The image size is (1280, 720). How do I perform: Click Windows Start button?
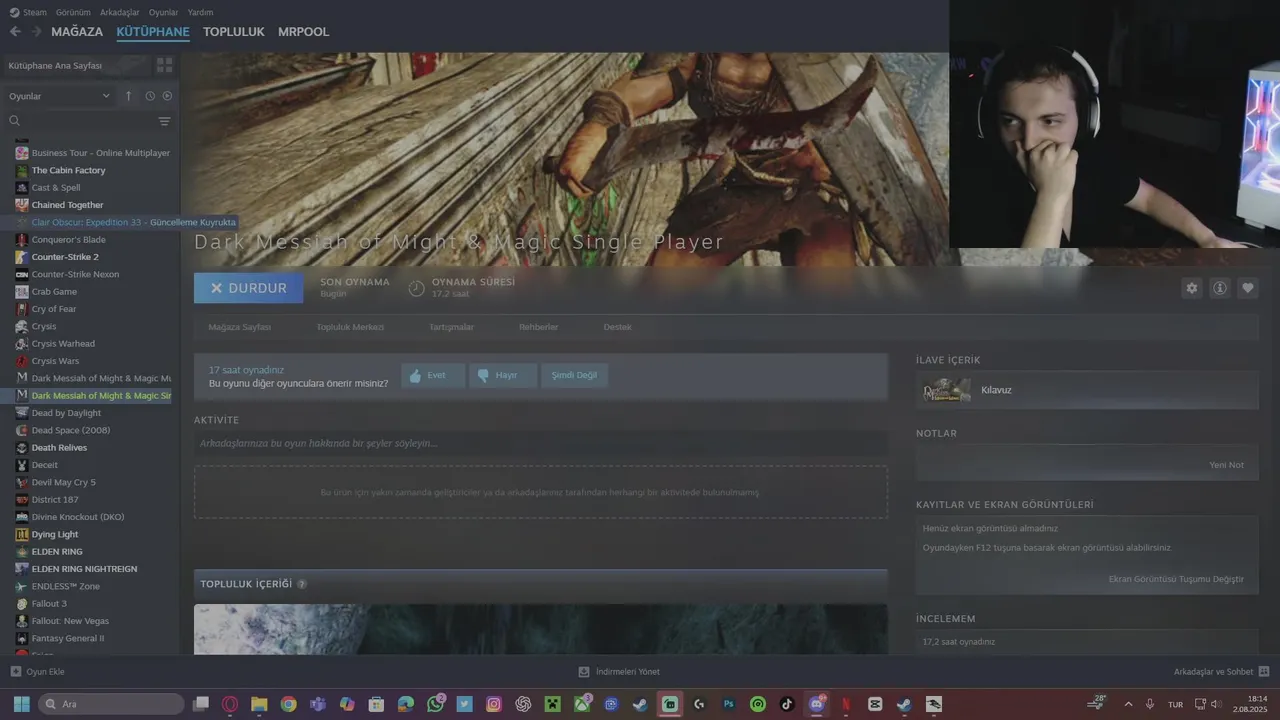coord(21,704)
